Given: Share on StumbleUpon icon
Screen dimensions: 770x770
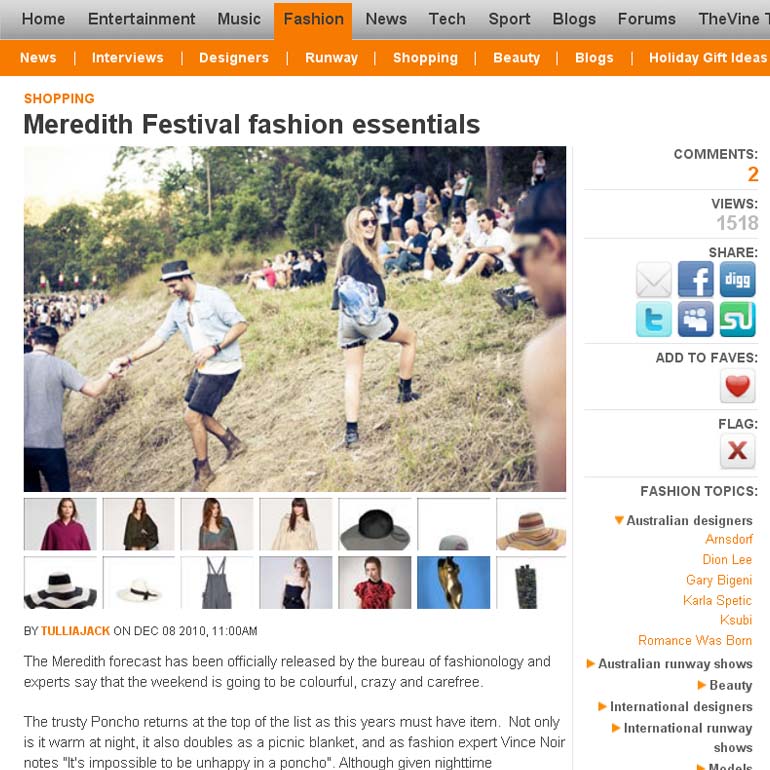Looking at the screenshot, I should point(737,319).
